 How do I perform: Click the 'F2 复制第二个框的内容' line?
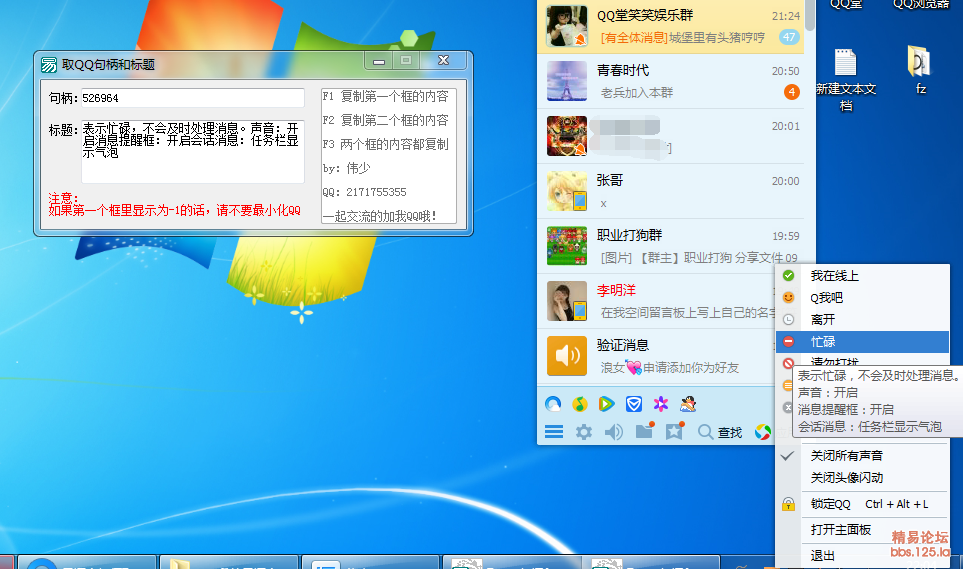(x=386, y=120)
